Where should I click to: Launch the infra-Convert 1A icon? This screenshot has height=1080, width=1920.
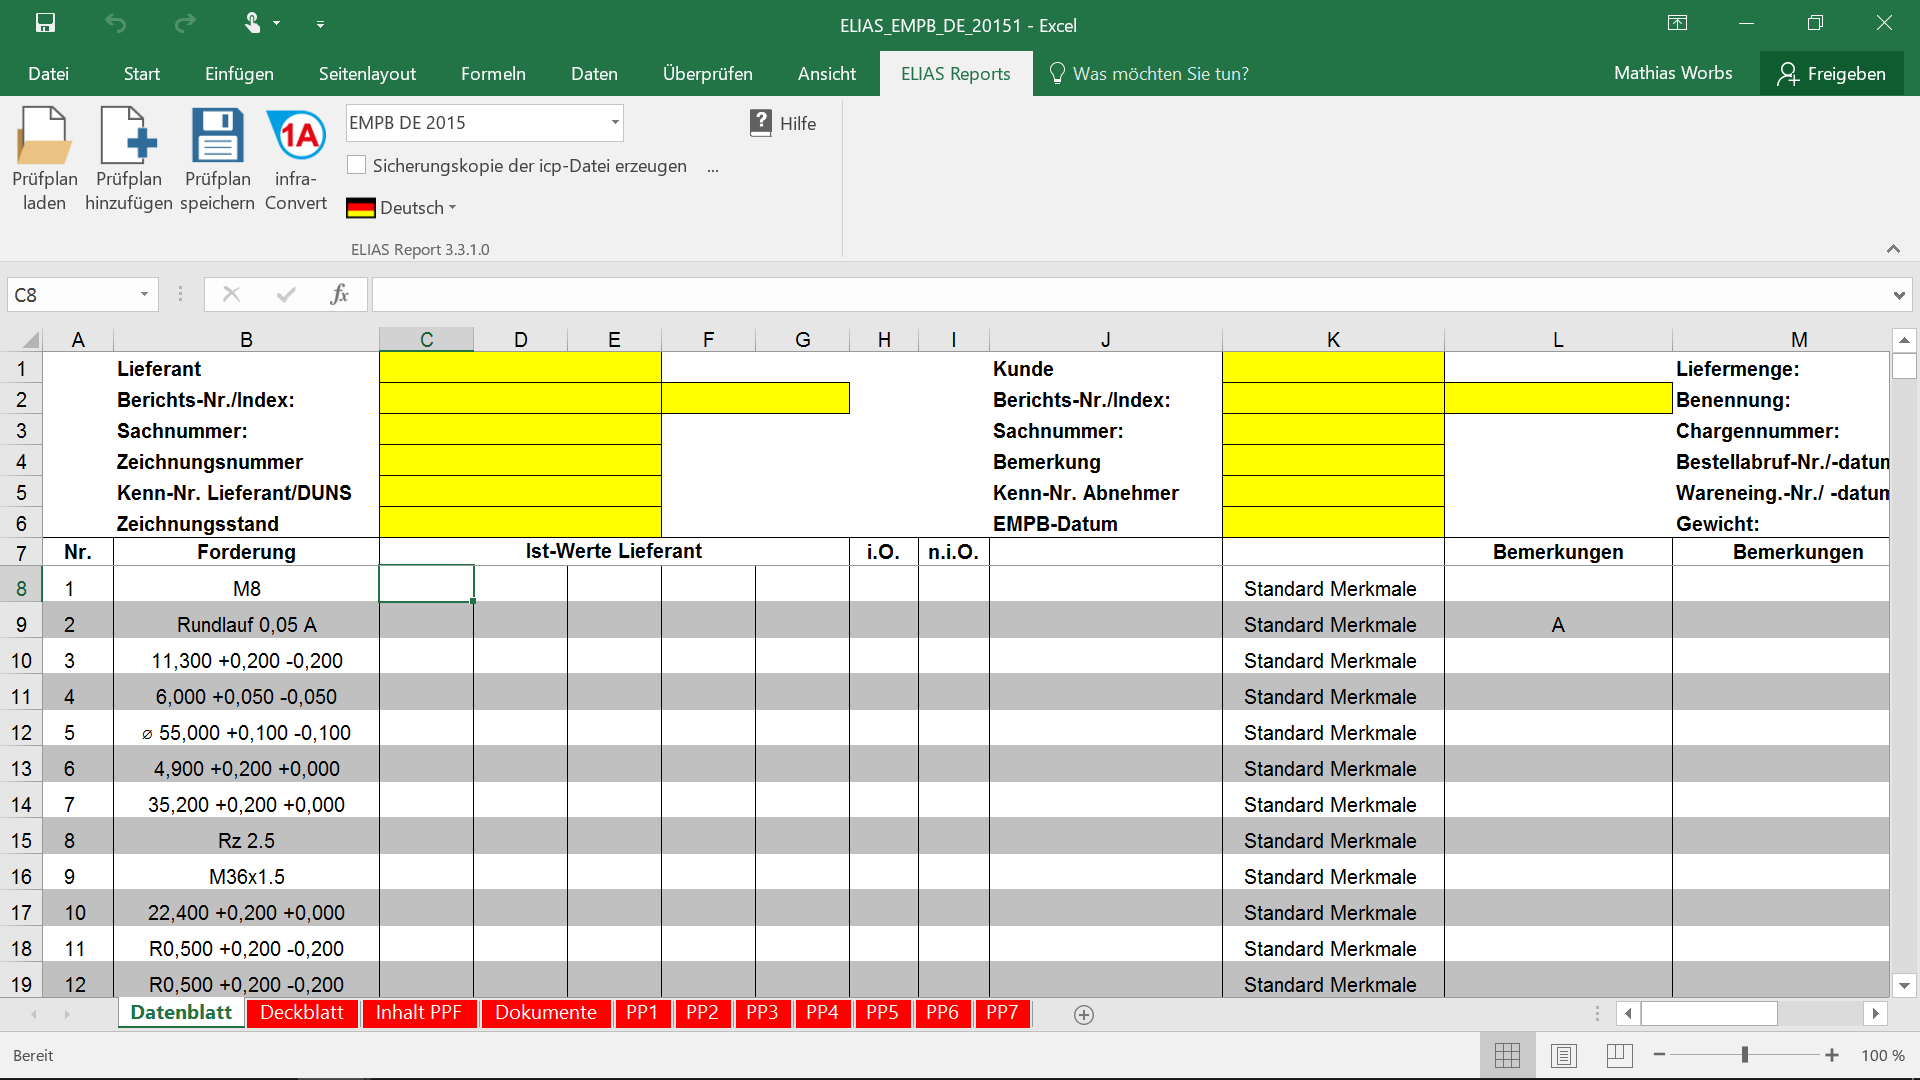(x=296, y=136)
